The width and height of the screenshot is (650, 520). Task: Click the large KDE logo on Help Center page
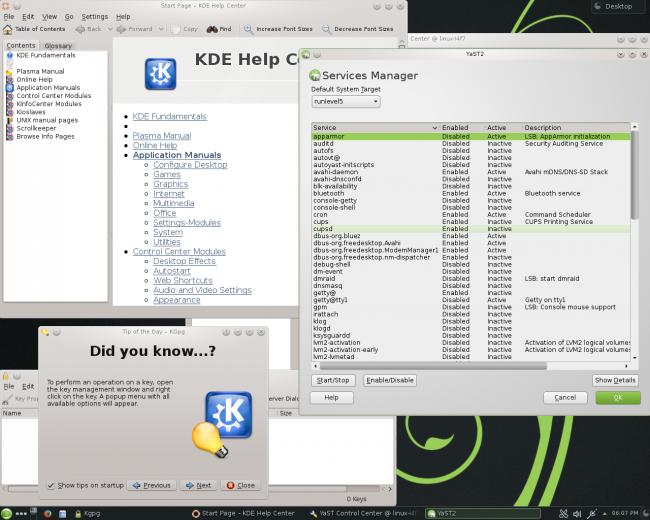[x=160, y=74]
